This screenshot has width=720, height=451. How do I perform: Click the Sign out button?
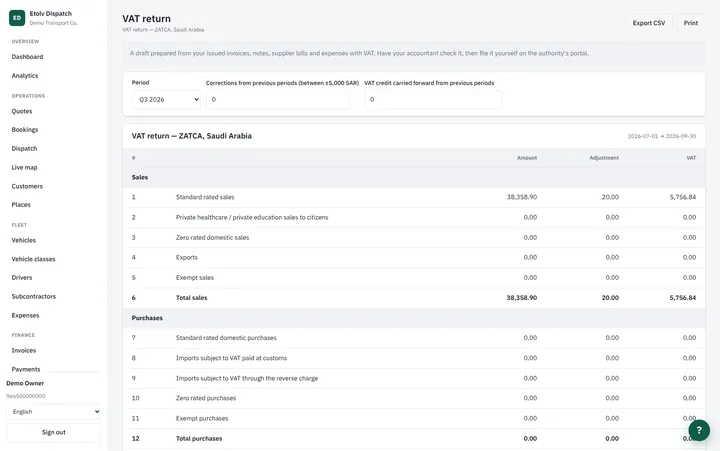coord(54,432)
